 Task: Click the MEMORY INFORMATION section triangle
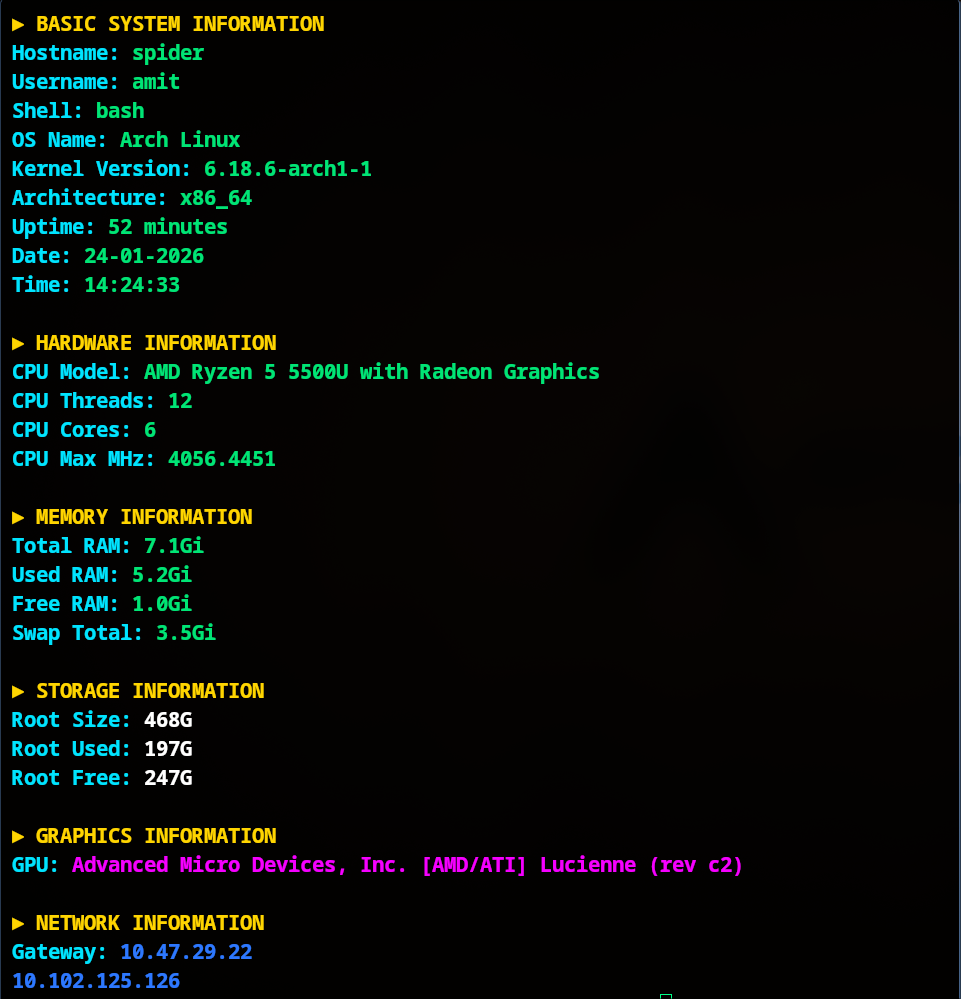pyautogui.click(x=17, y=516)
